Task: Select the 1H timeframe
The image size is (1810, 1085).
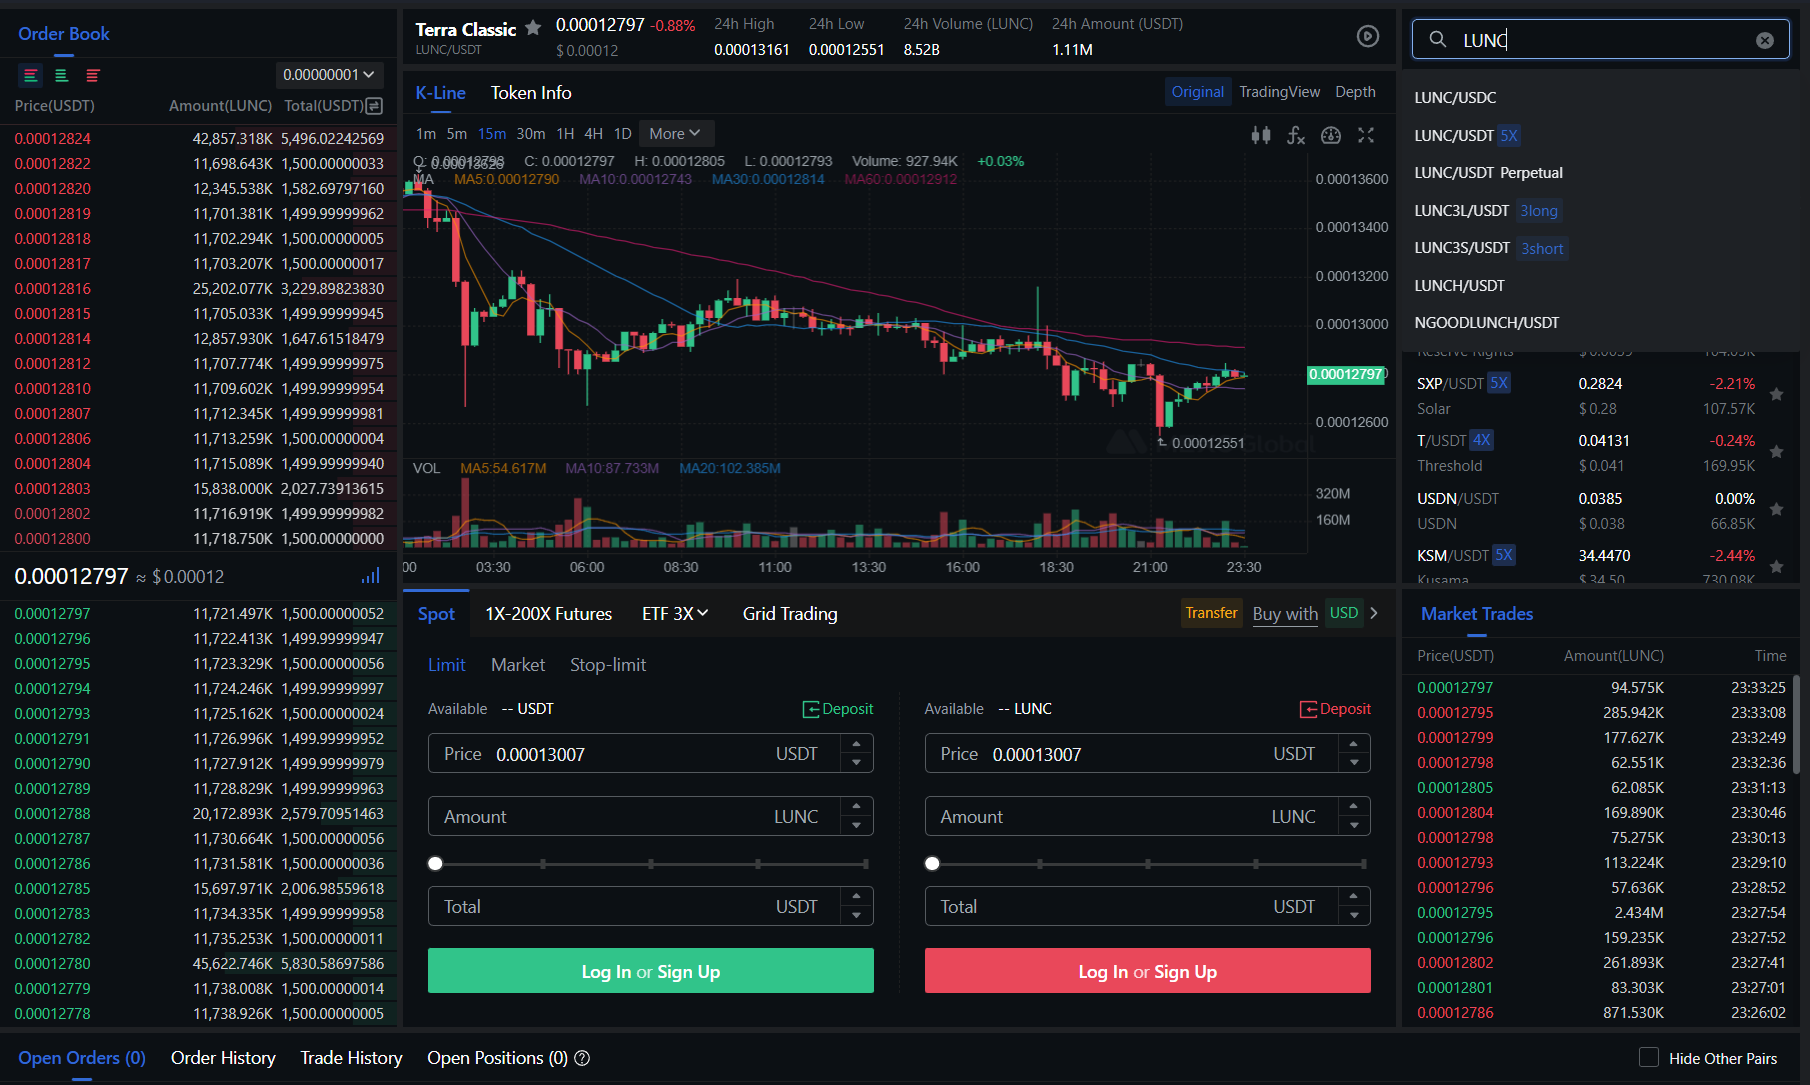Action: (x=565, y=134)
